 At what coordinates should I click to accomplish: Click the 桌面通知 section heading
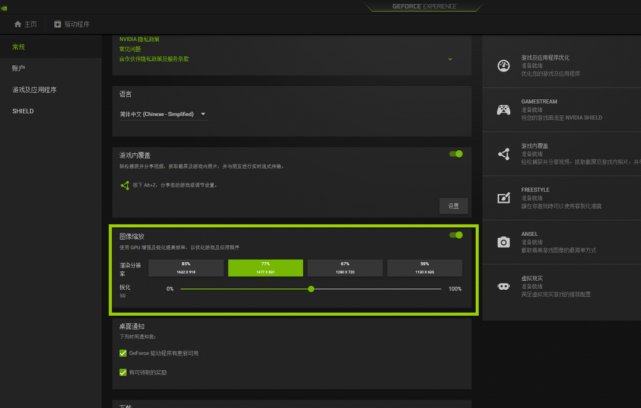(x=132, y=326)
